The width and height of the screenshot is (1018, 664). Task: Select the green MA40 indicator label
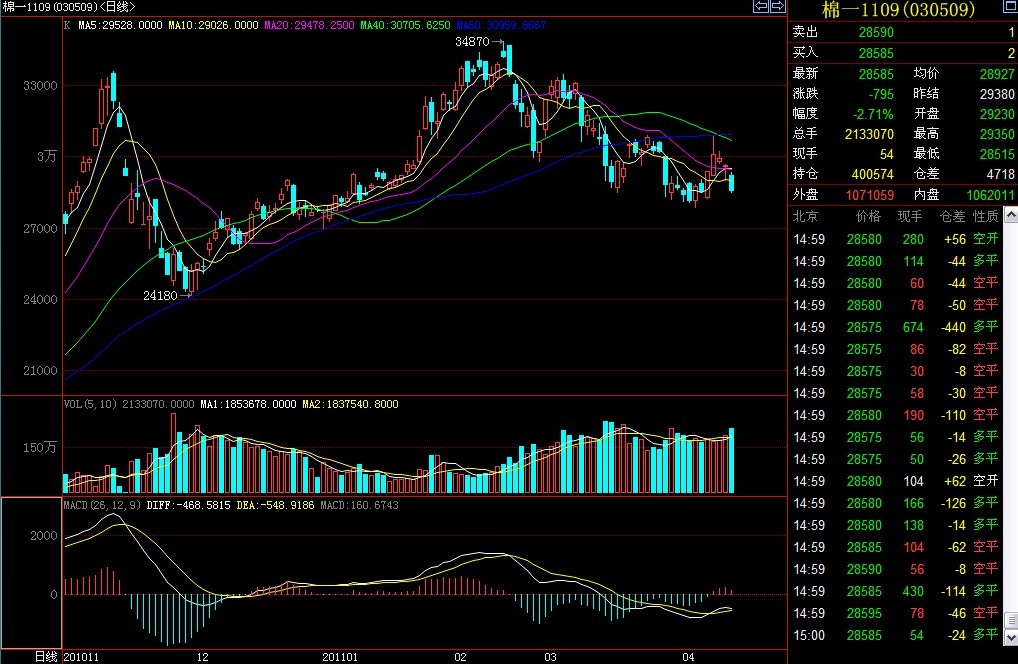405,25
